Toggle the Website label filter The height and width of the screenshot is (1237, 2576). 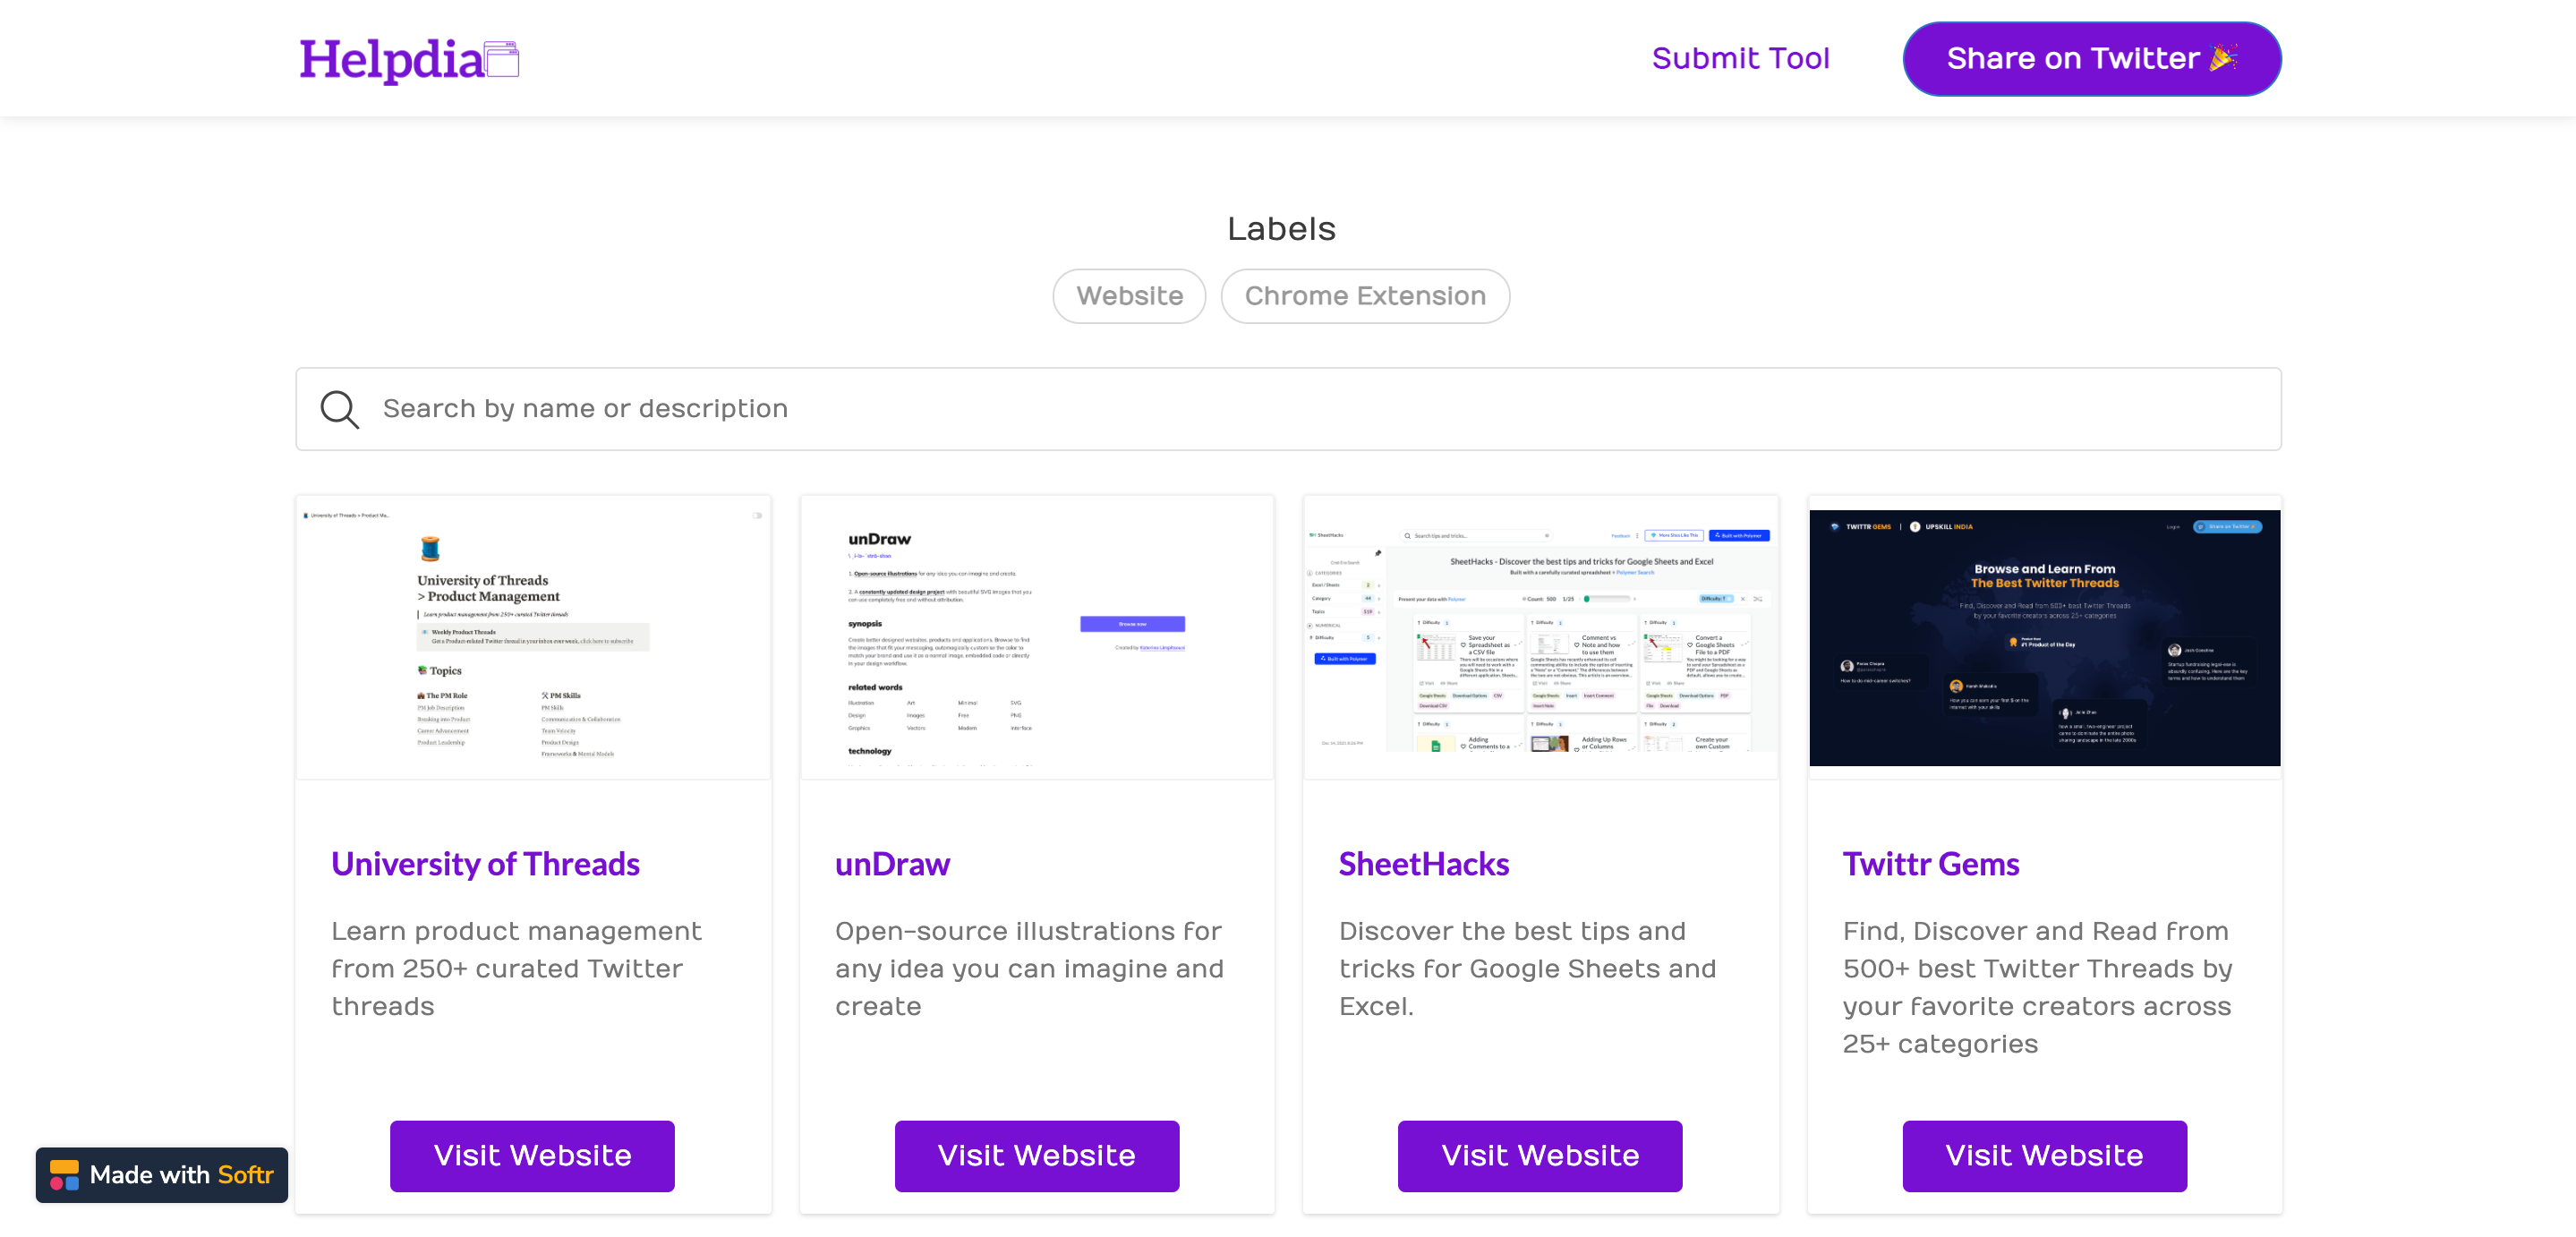click(x=1129, y=296)
